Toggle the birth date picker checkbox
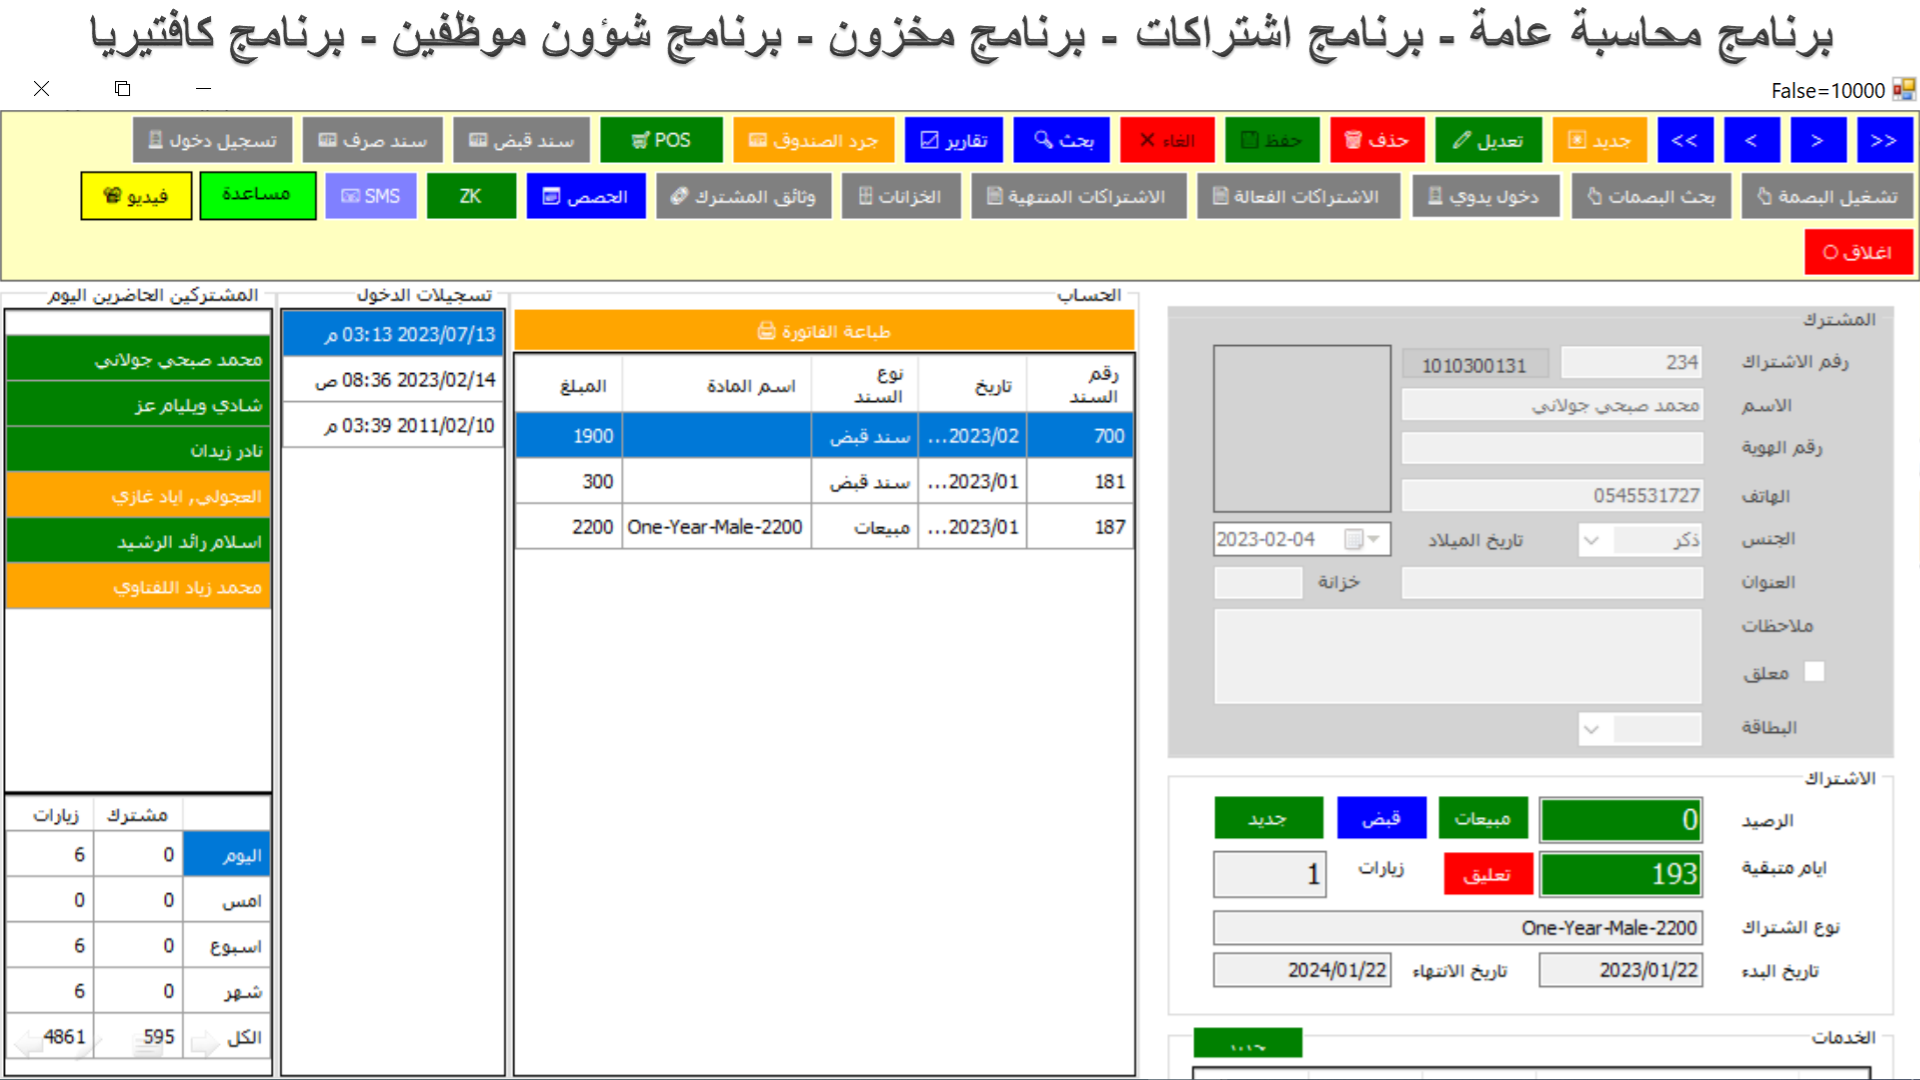 (1353, 539)
